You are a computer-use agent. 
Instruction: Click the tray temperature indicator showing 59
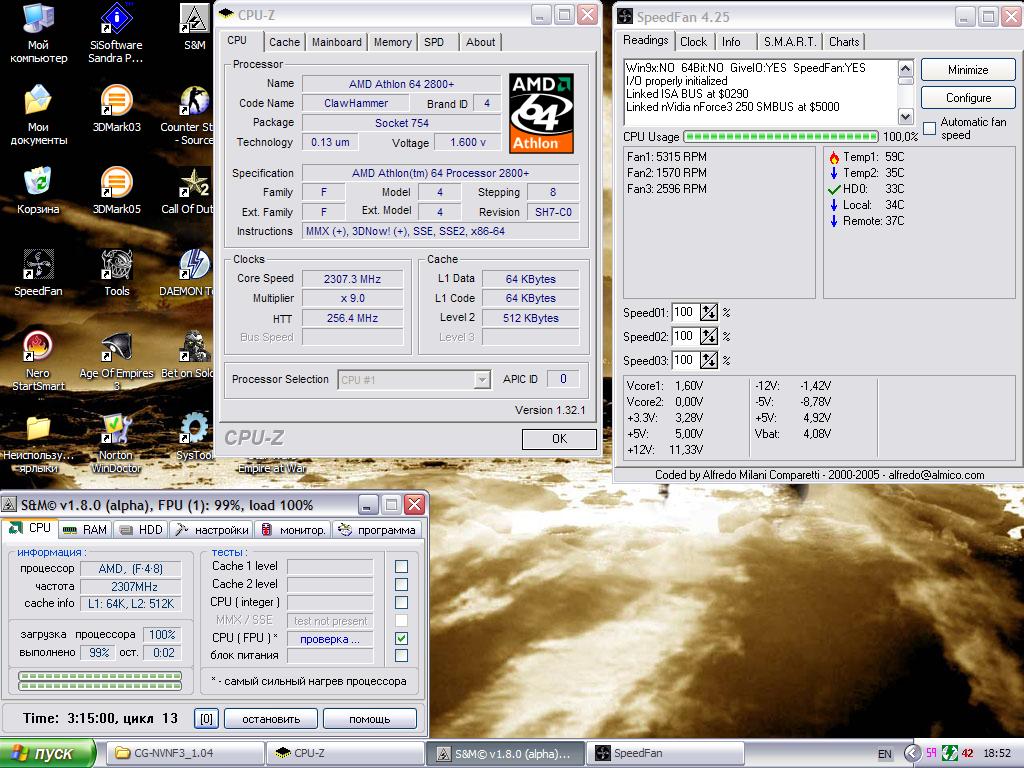point(931,753)
